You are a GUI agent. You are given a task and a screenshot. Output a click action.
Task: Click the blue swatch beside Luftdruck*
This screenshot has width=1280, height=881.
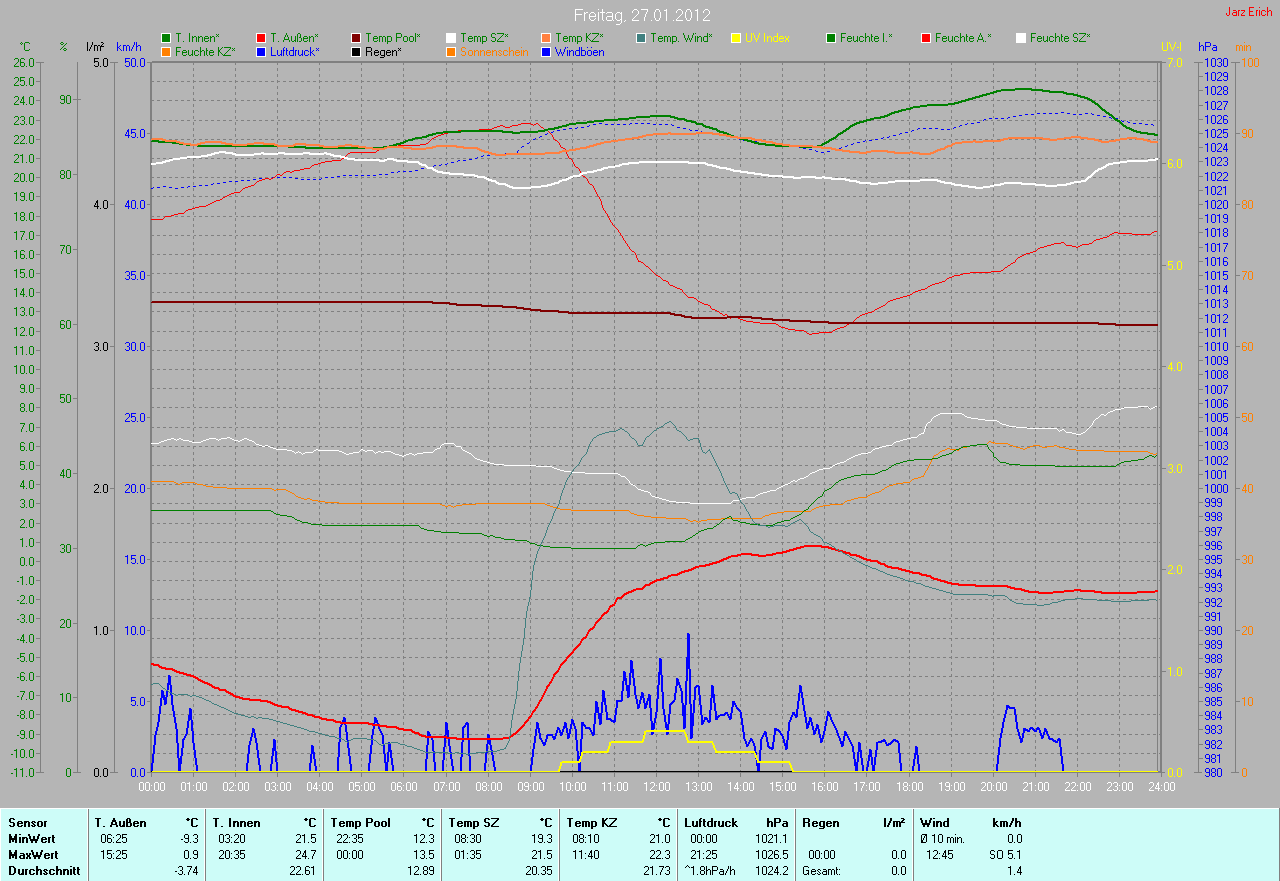point(262,51)
